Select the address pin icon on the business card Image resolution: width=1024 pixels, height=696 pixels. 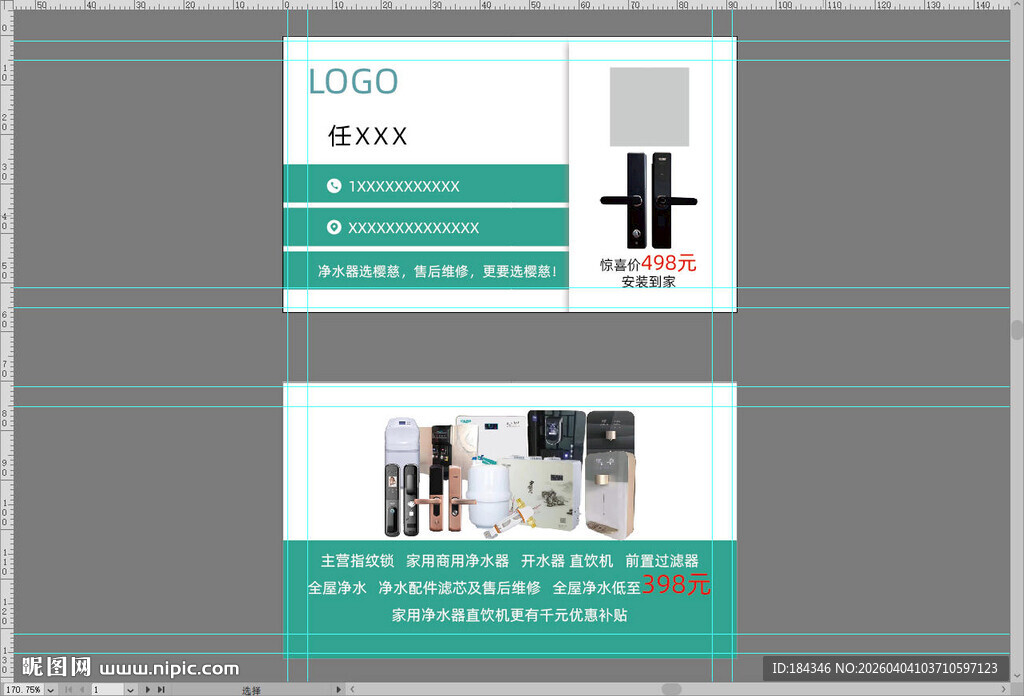pyautogui.click(x=335, y=227)
